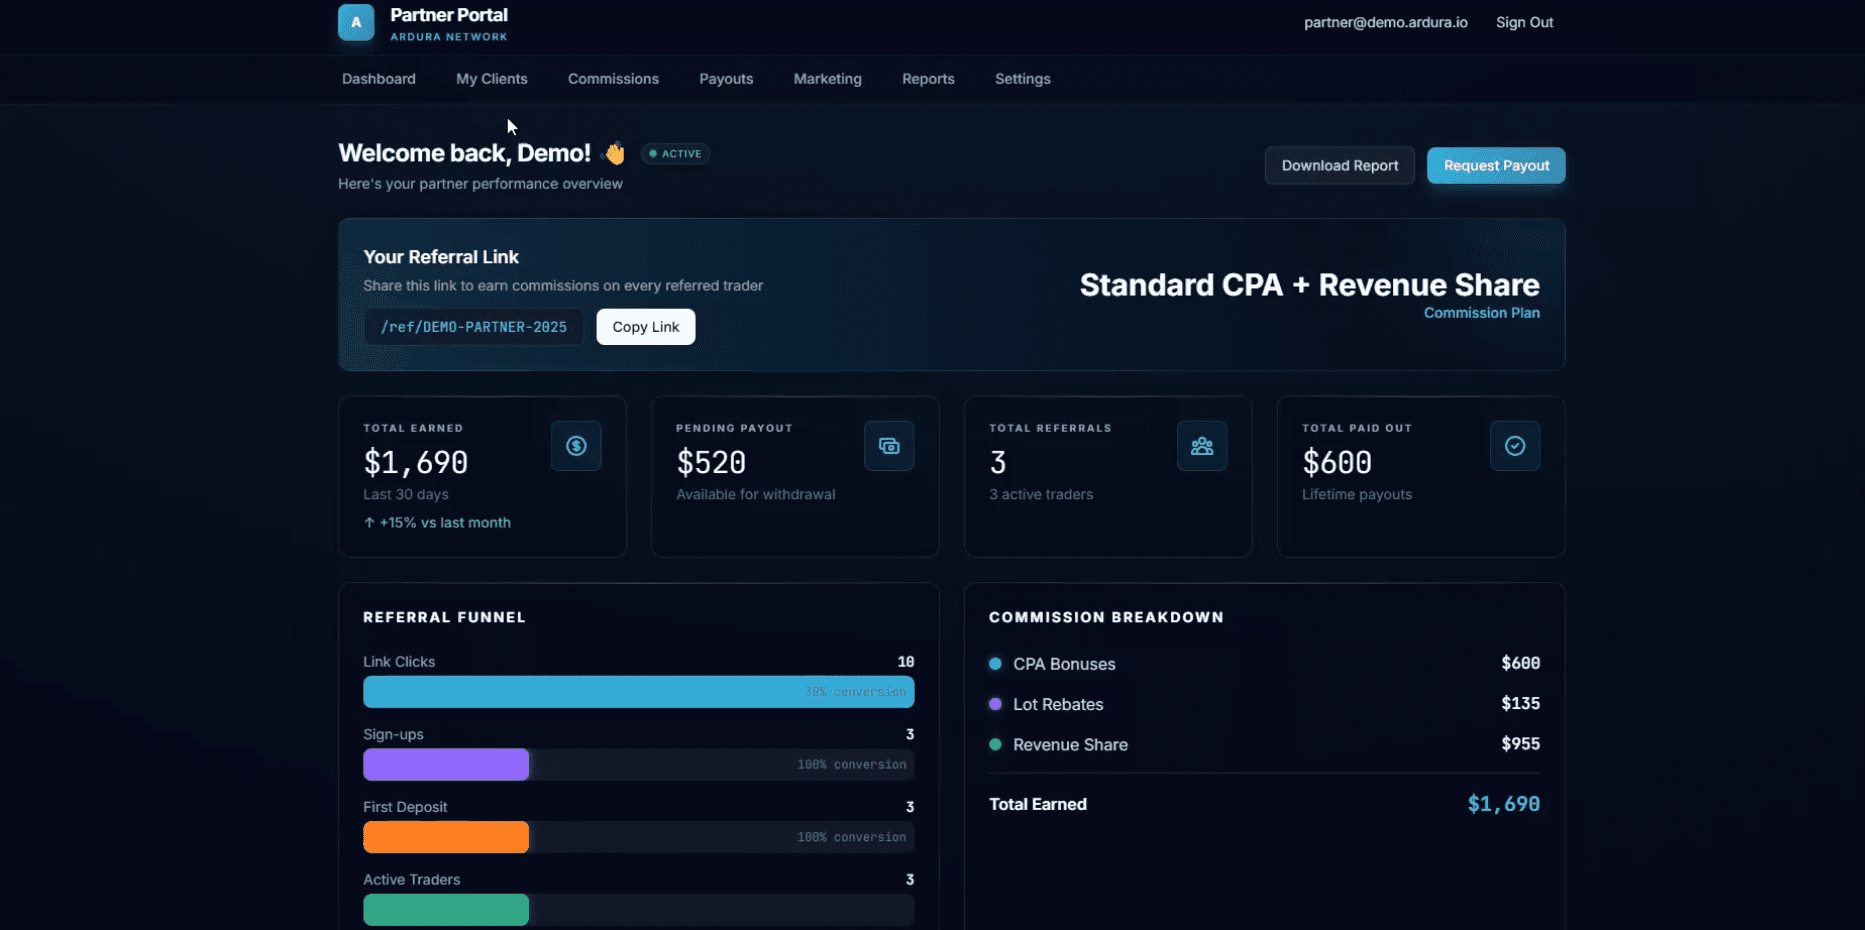Go to My Clients
The width and height of the screenshot is (1865, 930).
click(492, 79)
